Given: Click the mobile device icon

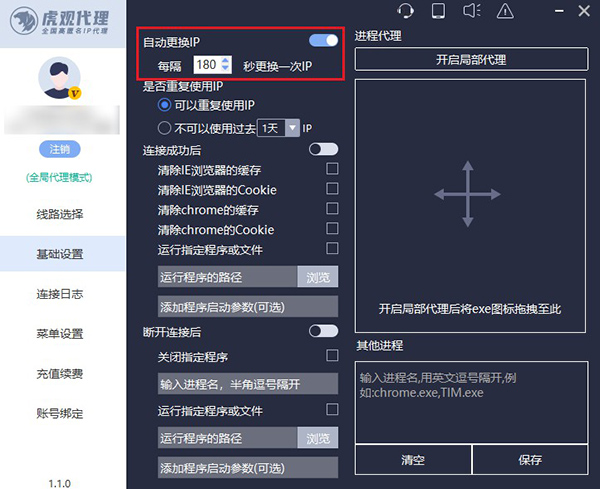Looking at the screenshot, I should [x=438, y=11].
